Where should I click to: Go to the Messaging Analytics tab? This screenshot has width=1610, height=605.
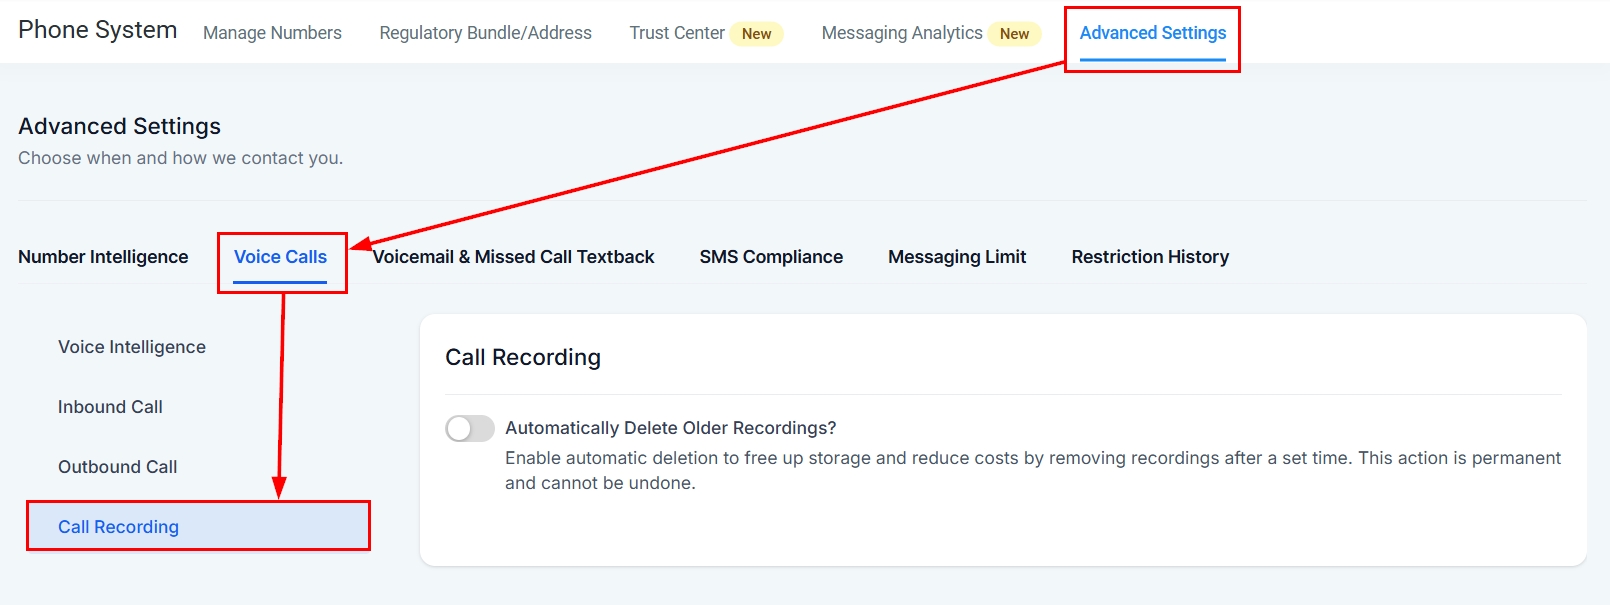pos(901,33)
